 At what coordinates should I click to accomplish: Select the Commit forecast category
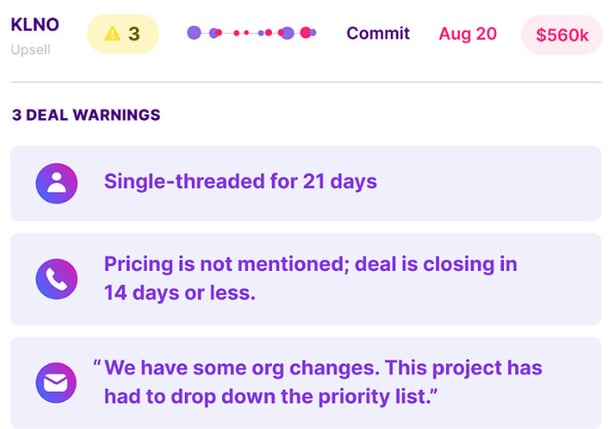pos(378,34)
